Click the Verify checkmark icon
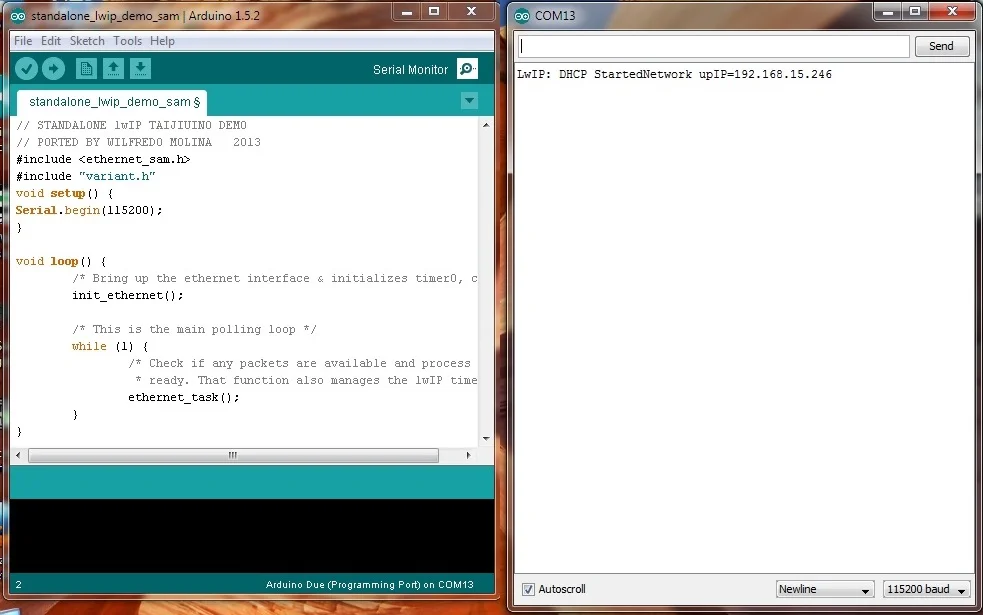Image resolution: width=983 pixels, height=615 pixels. pyautogui.click(x=26, y=68)
